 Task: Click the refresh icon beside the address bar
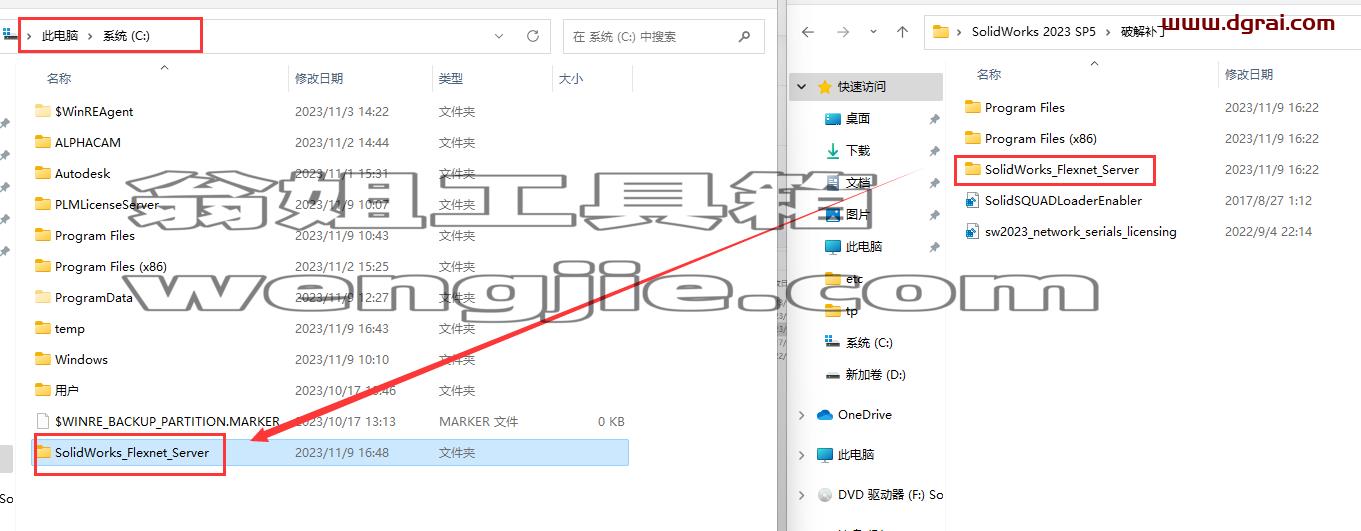tap(533, 36)
